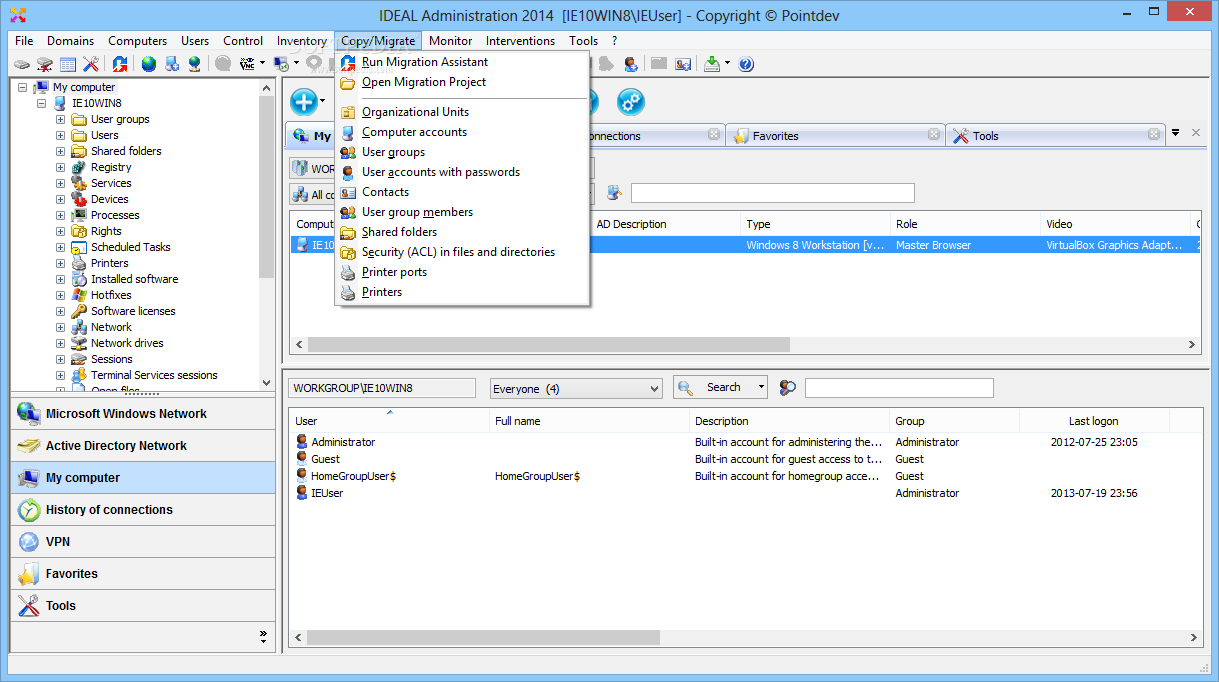Click the help question mark toolbar icon
The height and width of the screenshot is (682, 1219).
(x=746, y=64)
